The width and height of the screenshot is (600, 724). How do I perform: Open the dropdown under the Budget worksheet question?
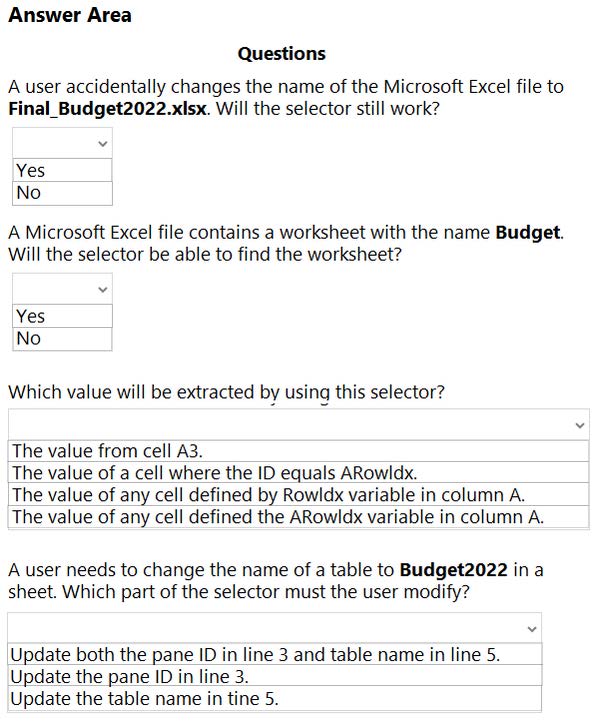(62, 289)
